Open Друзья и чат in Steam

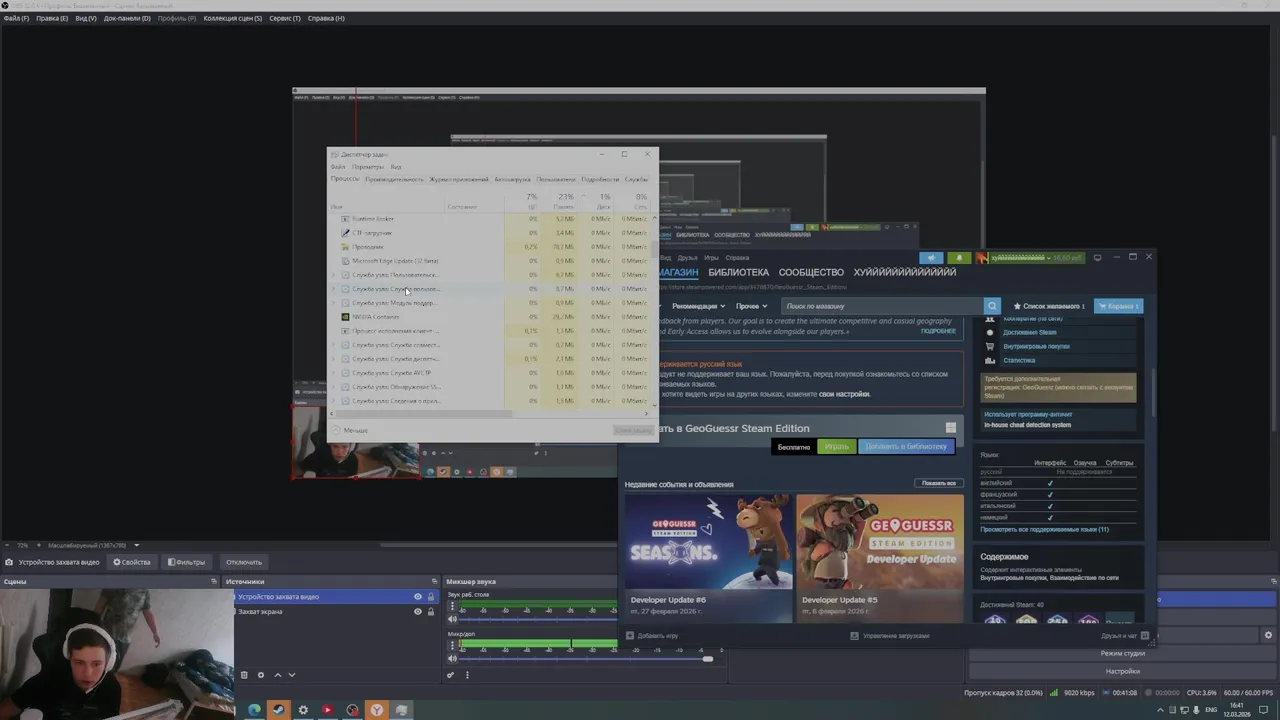[x=1124, y=635]
